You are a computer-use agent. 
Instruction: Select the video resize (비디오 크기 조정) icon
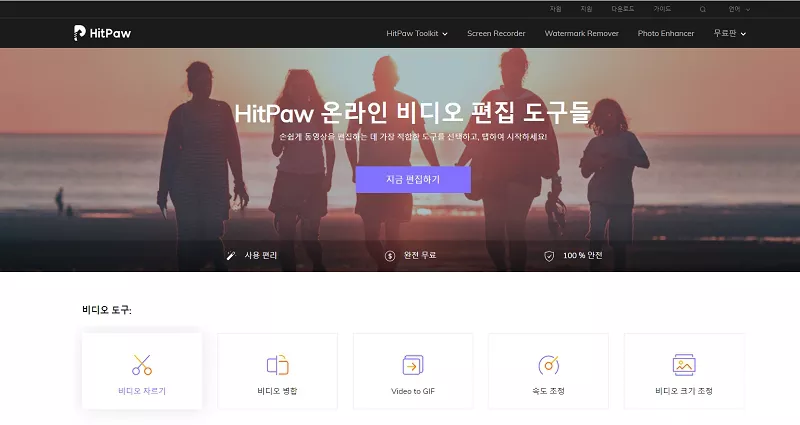tap(684, 365)
